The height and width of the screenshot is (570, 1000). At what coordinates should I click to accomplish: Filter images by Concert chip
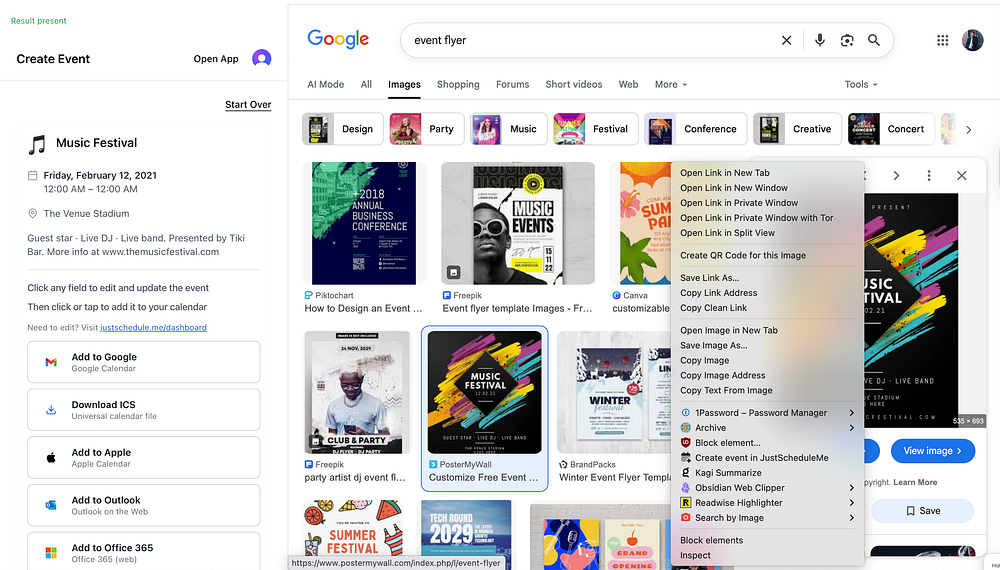[891, 129]
